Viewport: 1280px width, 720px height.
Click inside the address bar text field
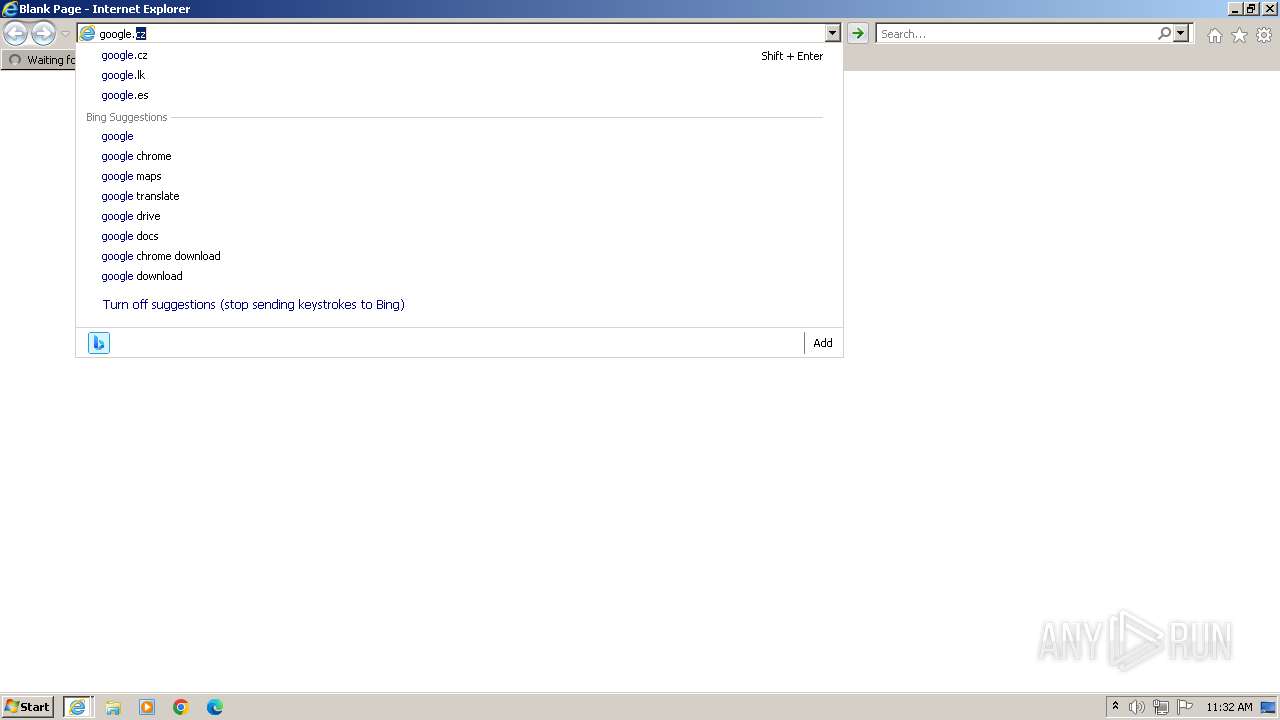(x=460, y=34)
